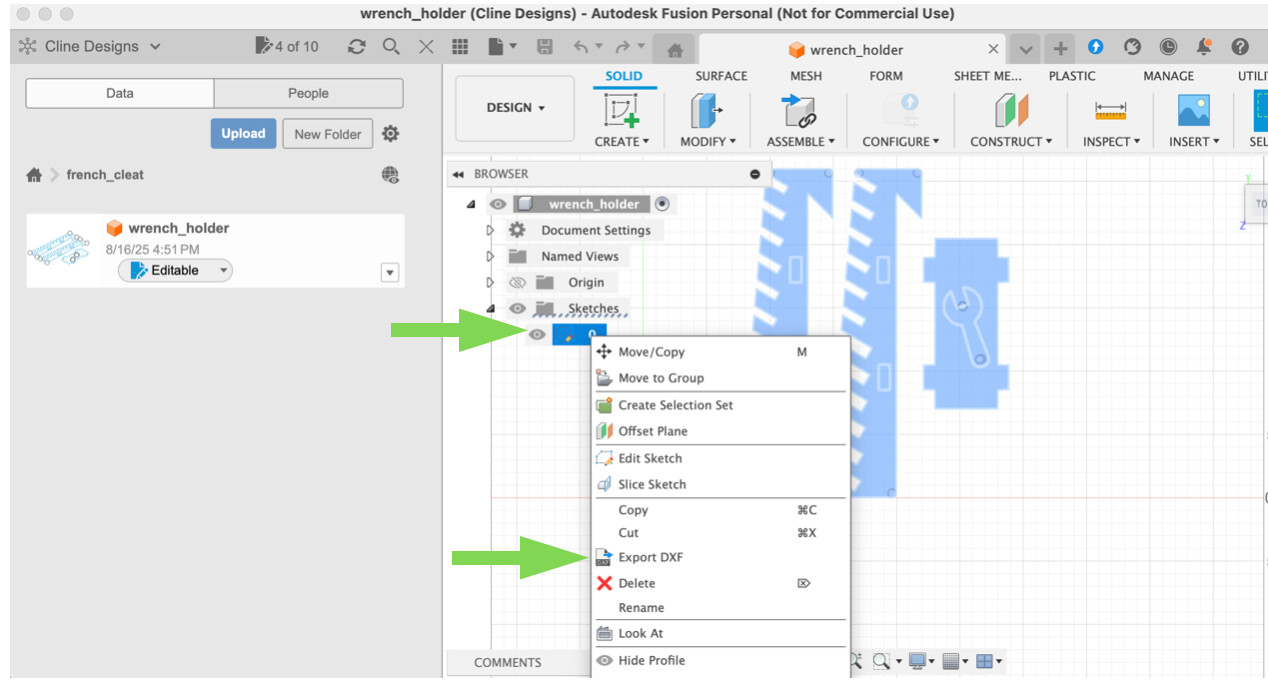Open the DESIGN workspace dropdown
1268x686 pixels.
(515, 108)
